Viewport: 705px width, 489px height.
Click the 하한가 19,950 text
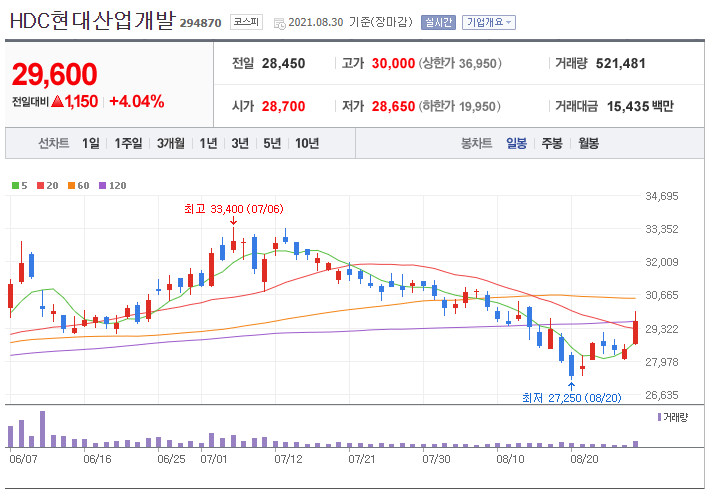(x=460, y=107)
